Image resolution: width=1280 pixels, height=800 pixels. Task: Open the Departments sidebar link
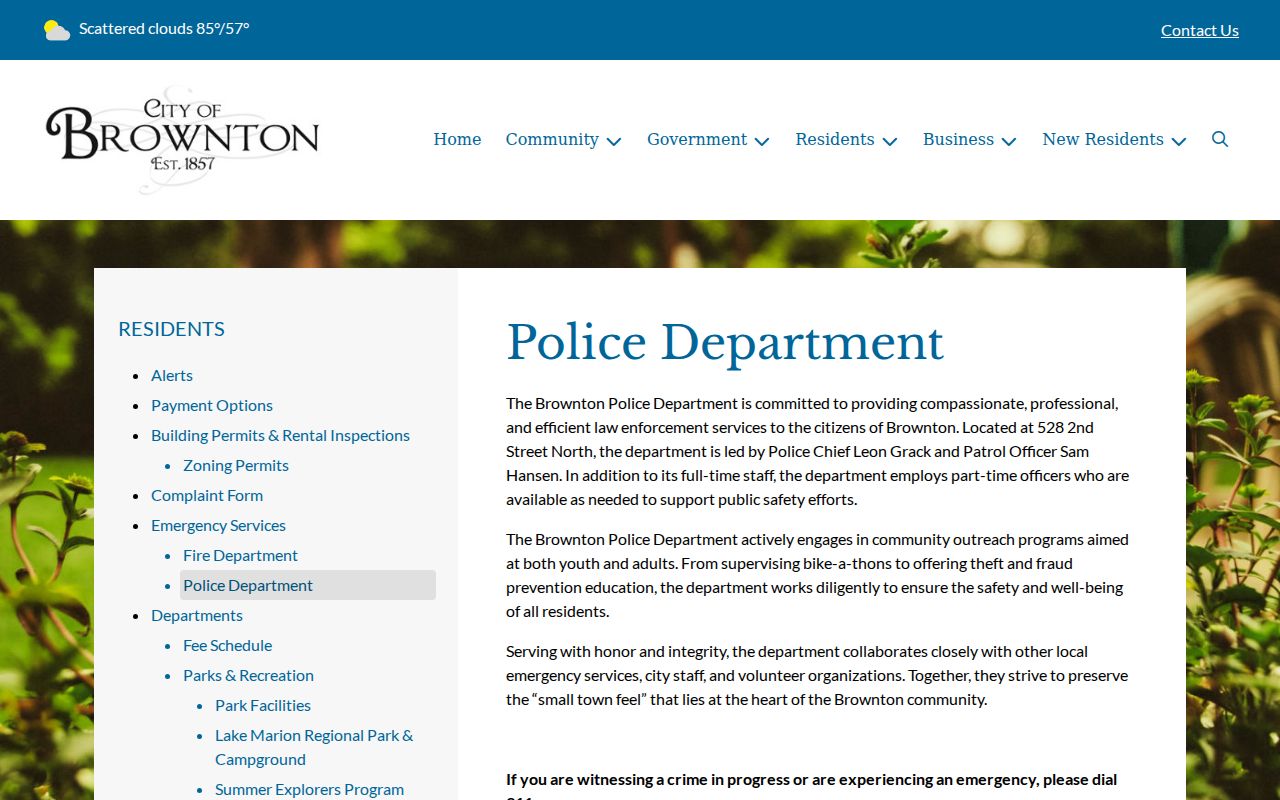(x=197, y=615)
